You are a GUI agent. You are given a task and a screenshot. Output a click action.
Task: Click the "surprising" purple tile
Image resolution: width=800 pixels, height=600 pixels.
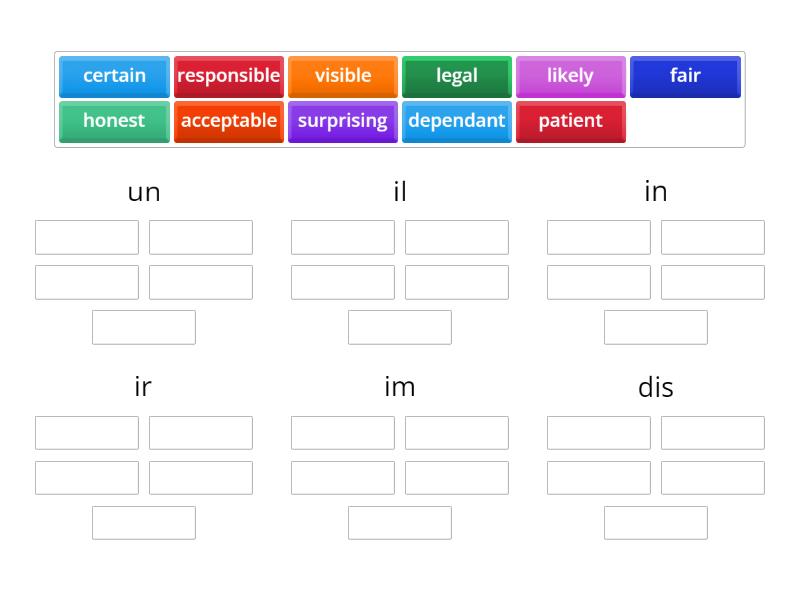(x=342, y=121)
